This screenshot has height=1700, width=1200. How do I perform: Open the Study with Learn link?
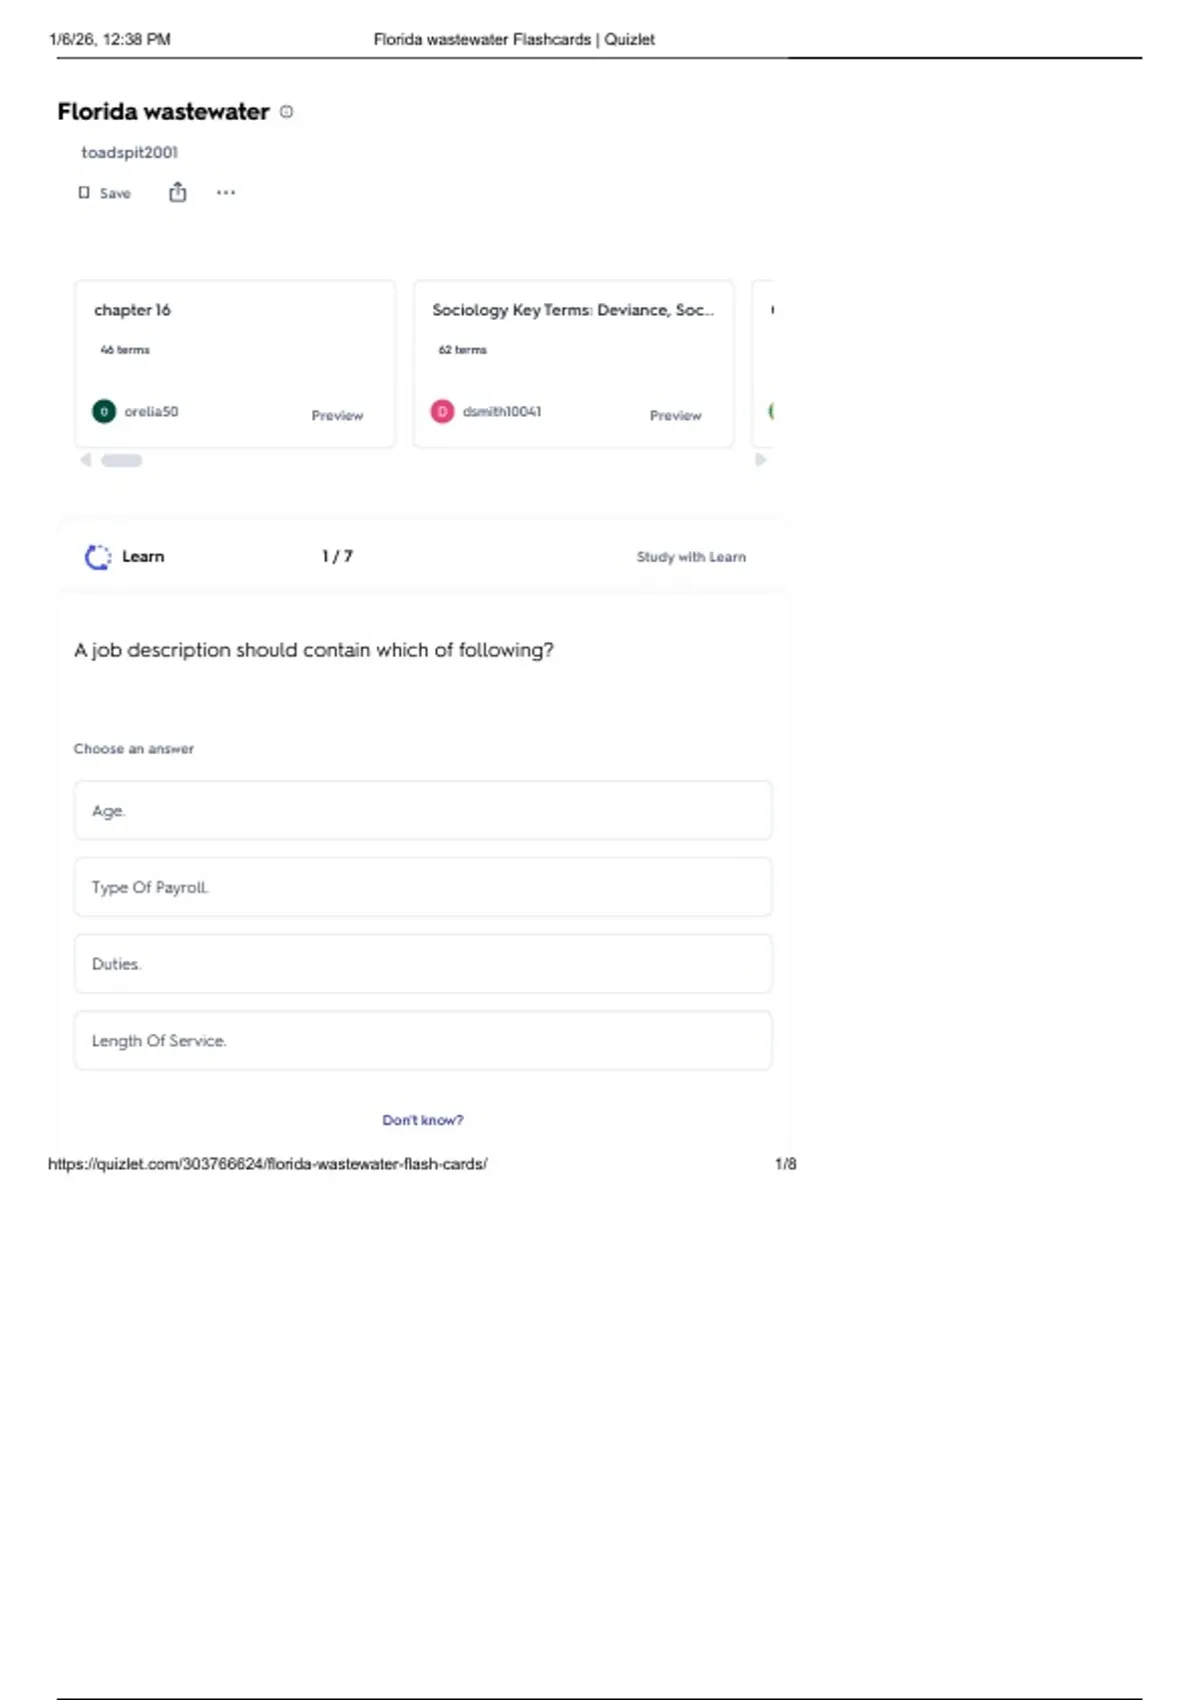[691, 557]
